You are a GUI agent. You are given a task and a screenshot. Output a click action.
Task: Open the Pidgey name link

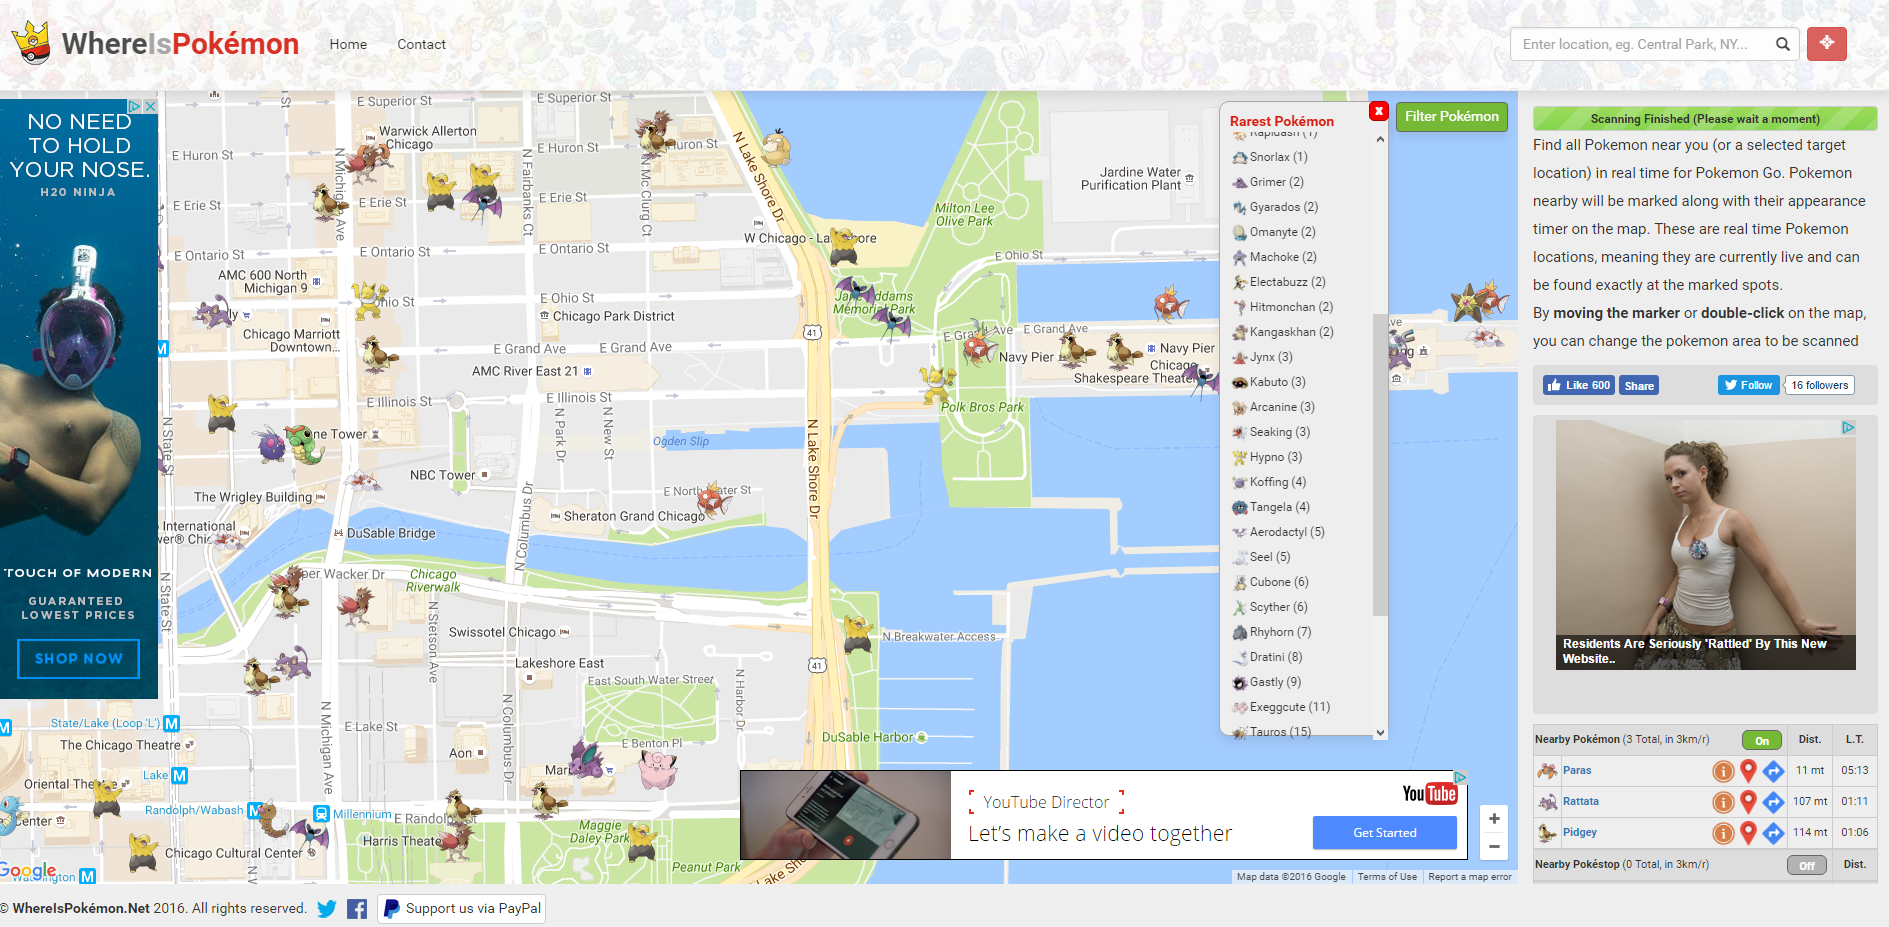[x=1579, y=833]
